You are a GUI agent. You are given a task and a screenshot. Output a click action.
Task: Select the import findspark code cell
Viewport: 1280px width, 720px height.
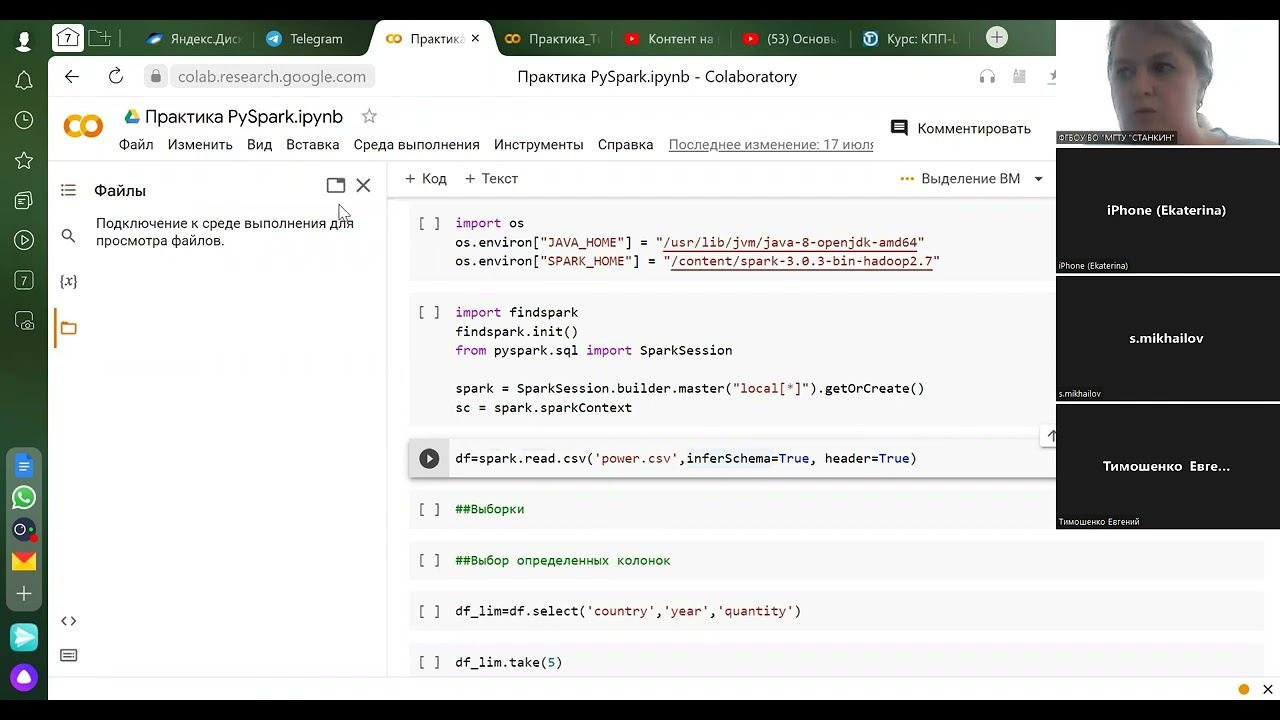click(x=732, y=360)
